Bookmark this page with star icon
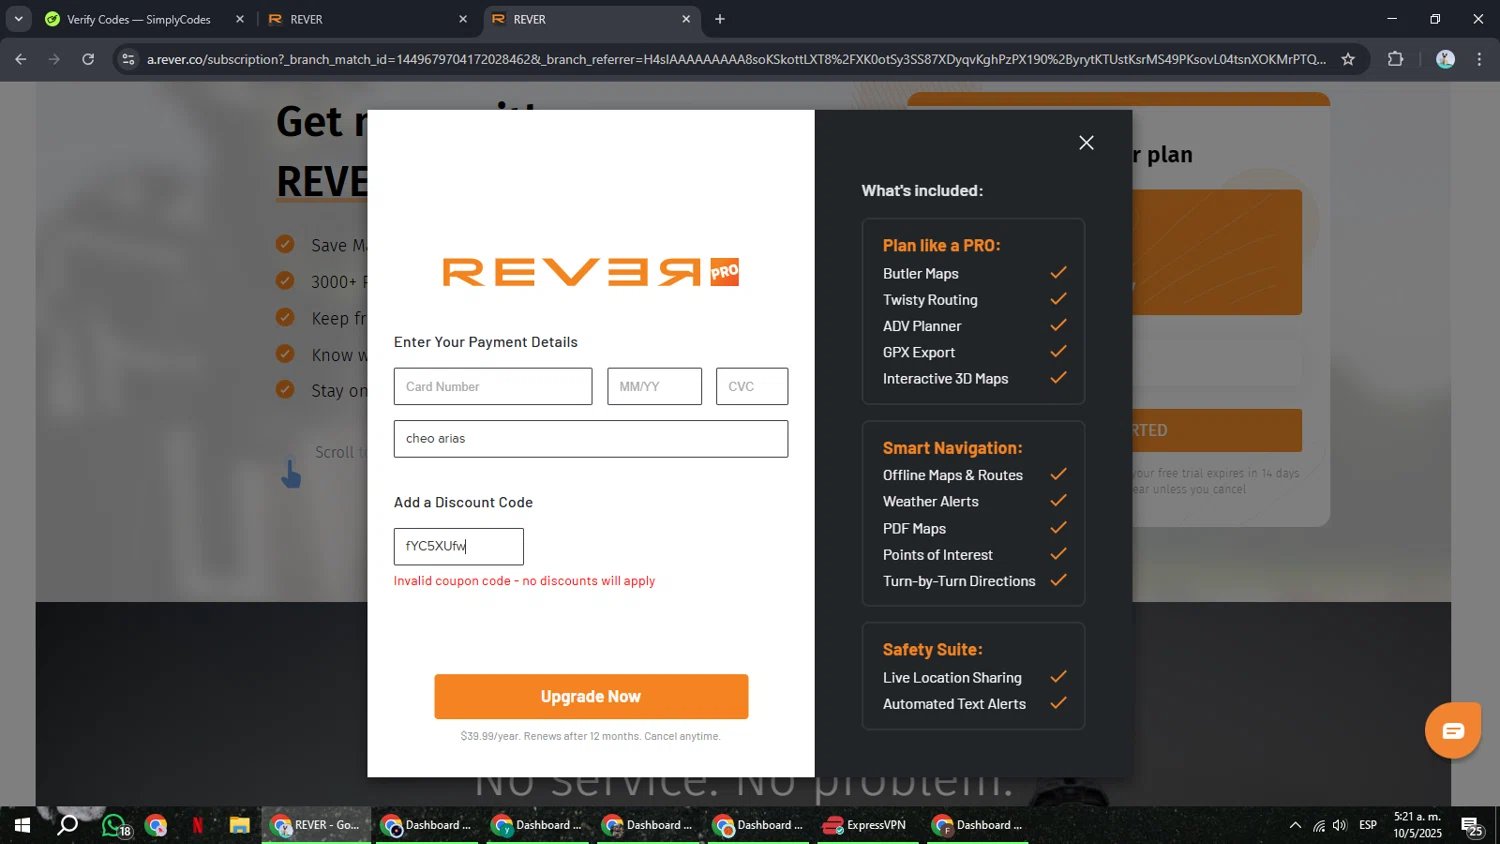The height and width of the screenshot is (844, 1500). pyautogui.click(x=1348, y=59)
